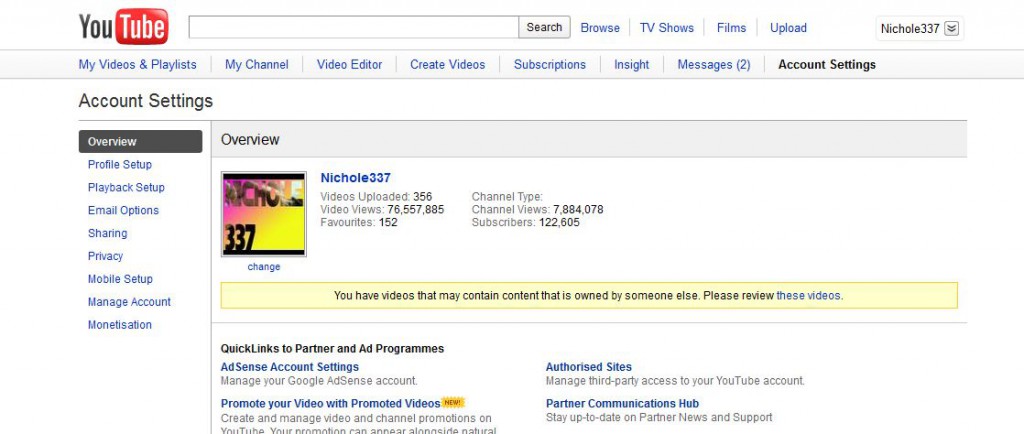Click the change link under the avatar
Viewport: 1024px width, 434px height.
(264, 266)
